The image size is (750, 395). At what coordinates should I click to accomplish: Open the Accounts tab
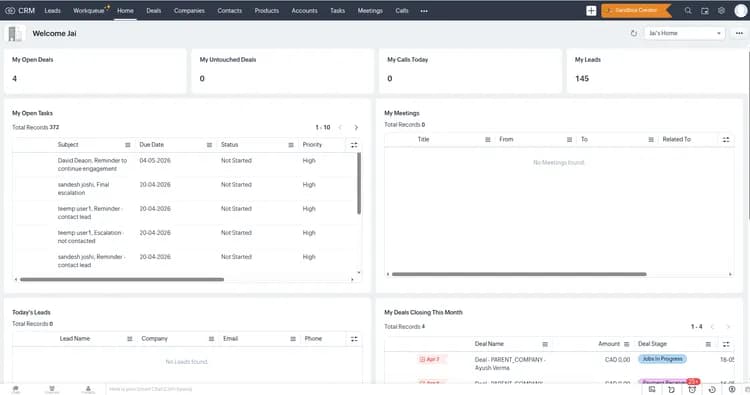click(x=305, y=11)
